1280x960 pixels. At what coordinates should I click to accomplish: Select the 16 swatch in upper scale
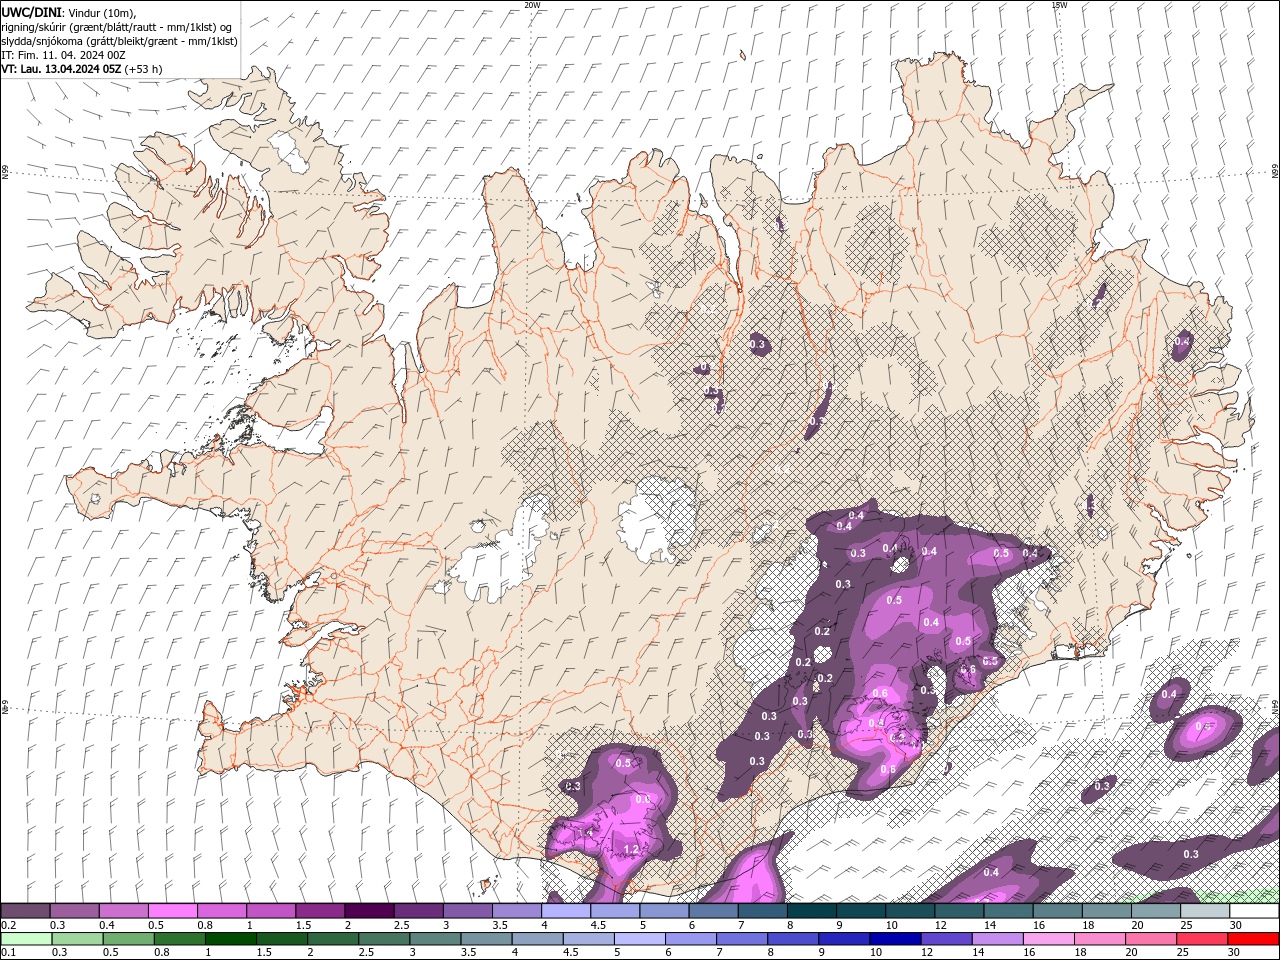pyautogui.click(x=1057, y=911)
